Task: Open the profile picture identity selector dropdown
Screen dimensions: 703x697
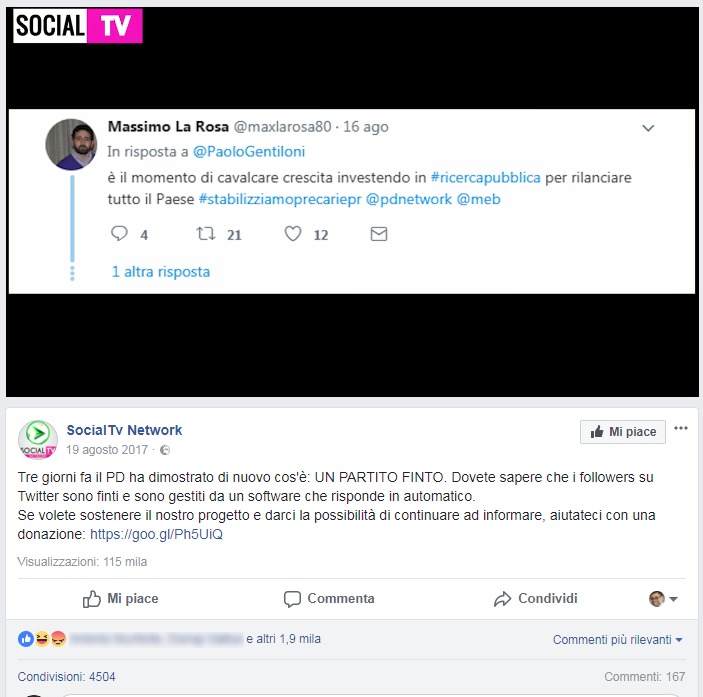Action: 663,599
